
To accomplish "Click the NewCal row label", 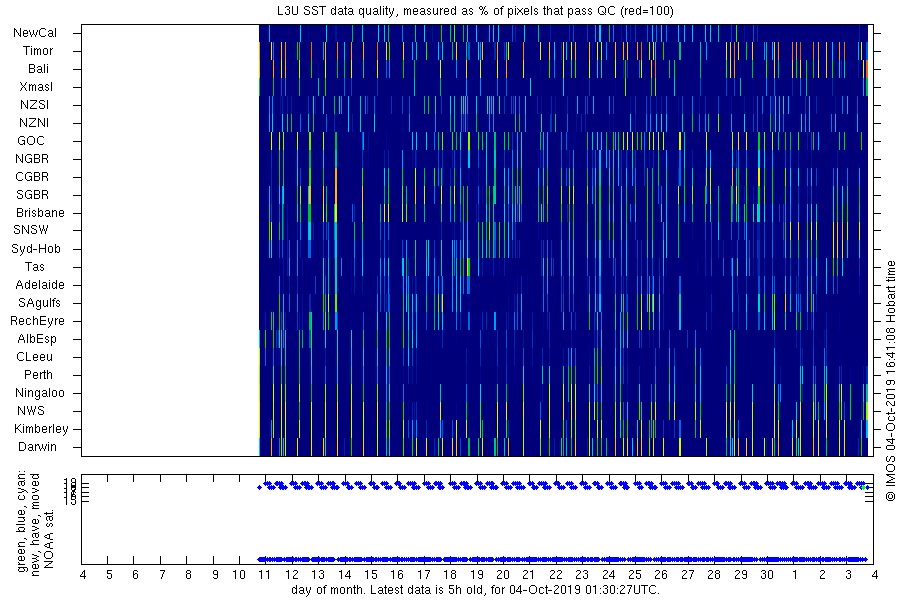I will click(34, 33).
